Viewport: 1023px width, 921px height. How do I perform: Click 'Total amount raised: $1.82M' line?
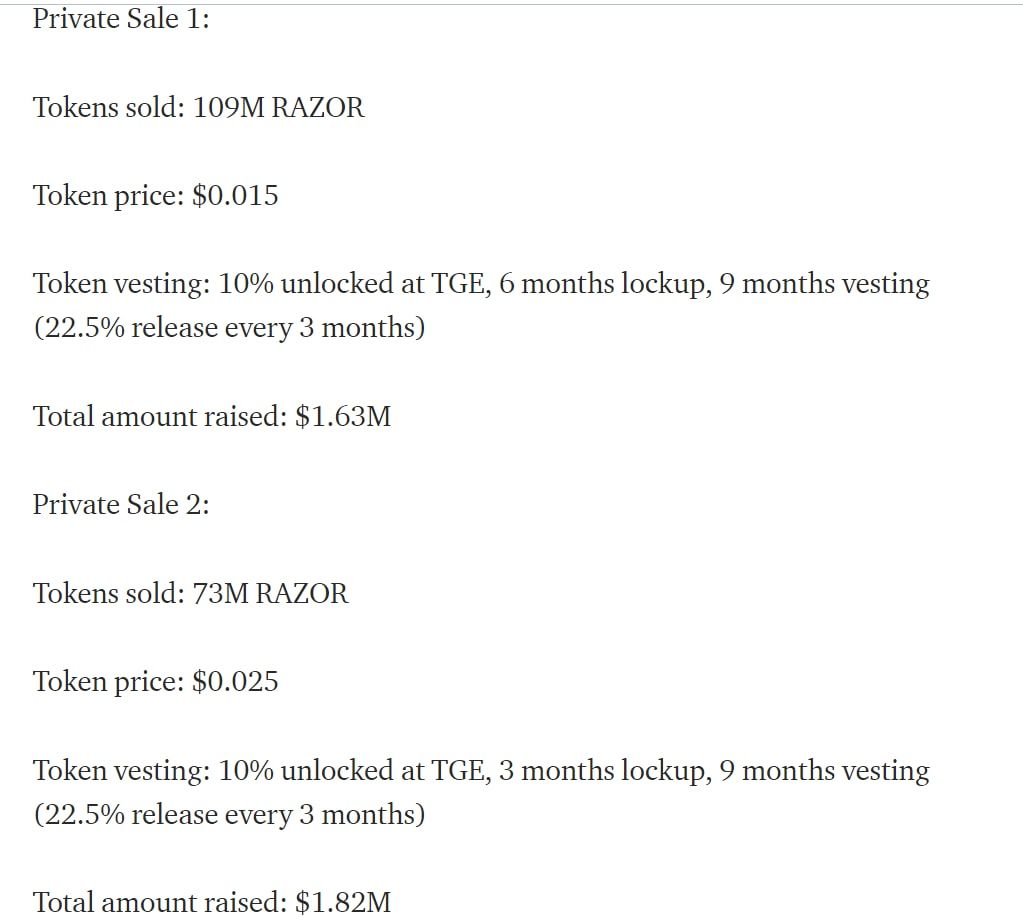pyautogui.click(x=212, y=903)
